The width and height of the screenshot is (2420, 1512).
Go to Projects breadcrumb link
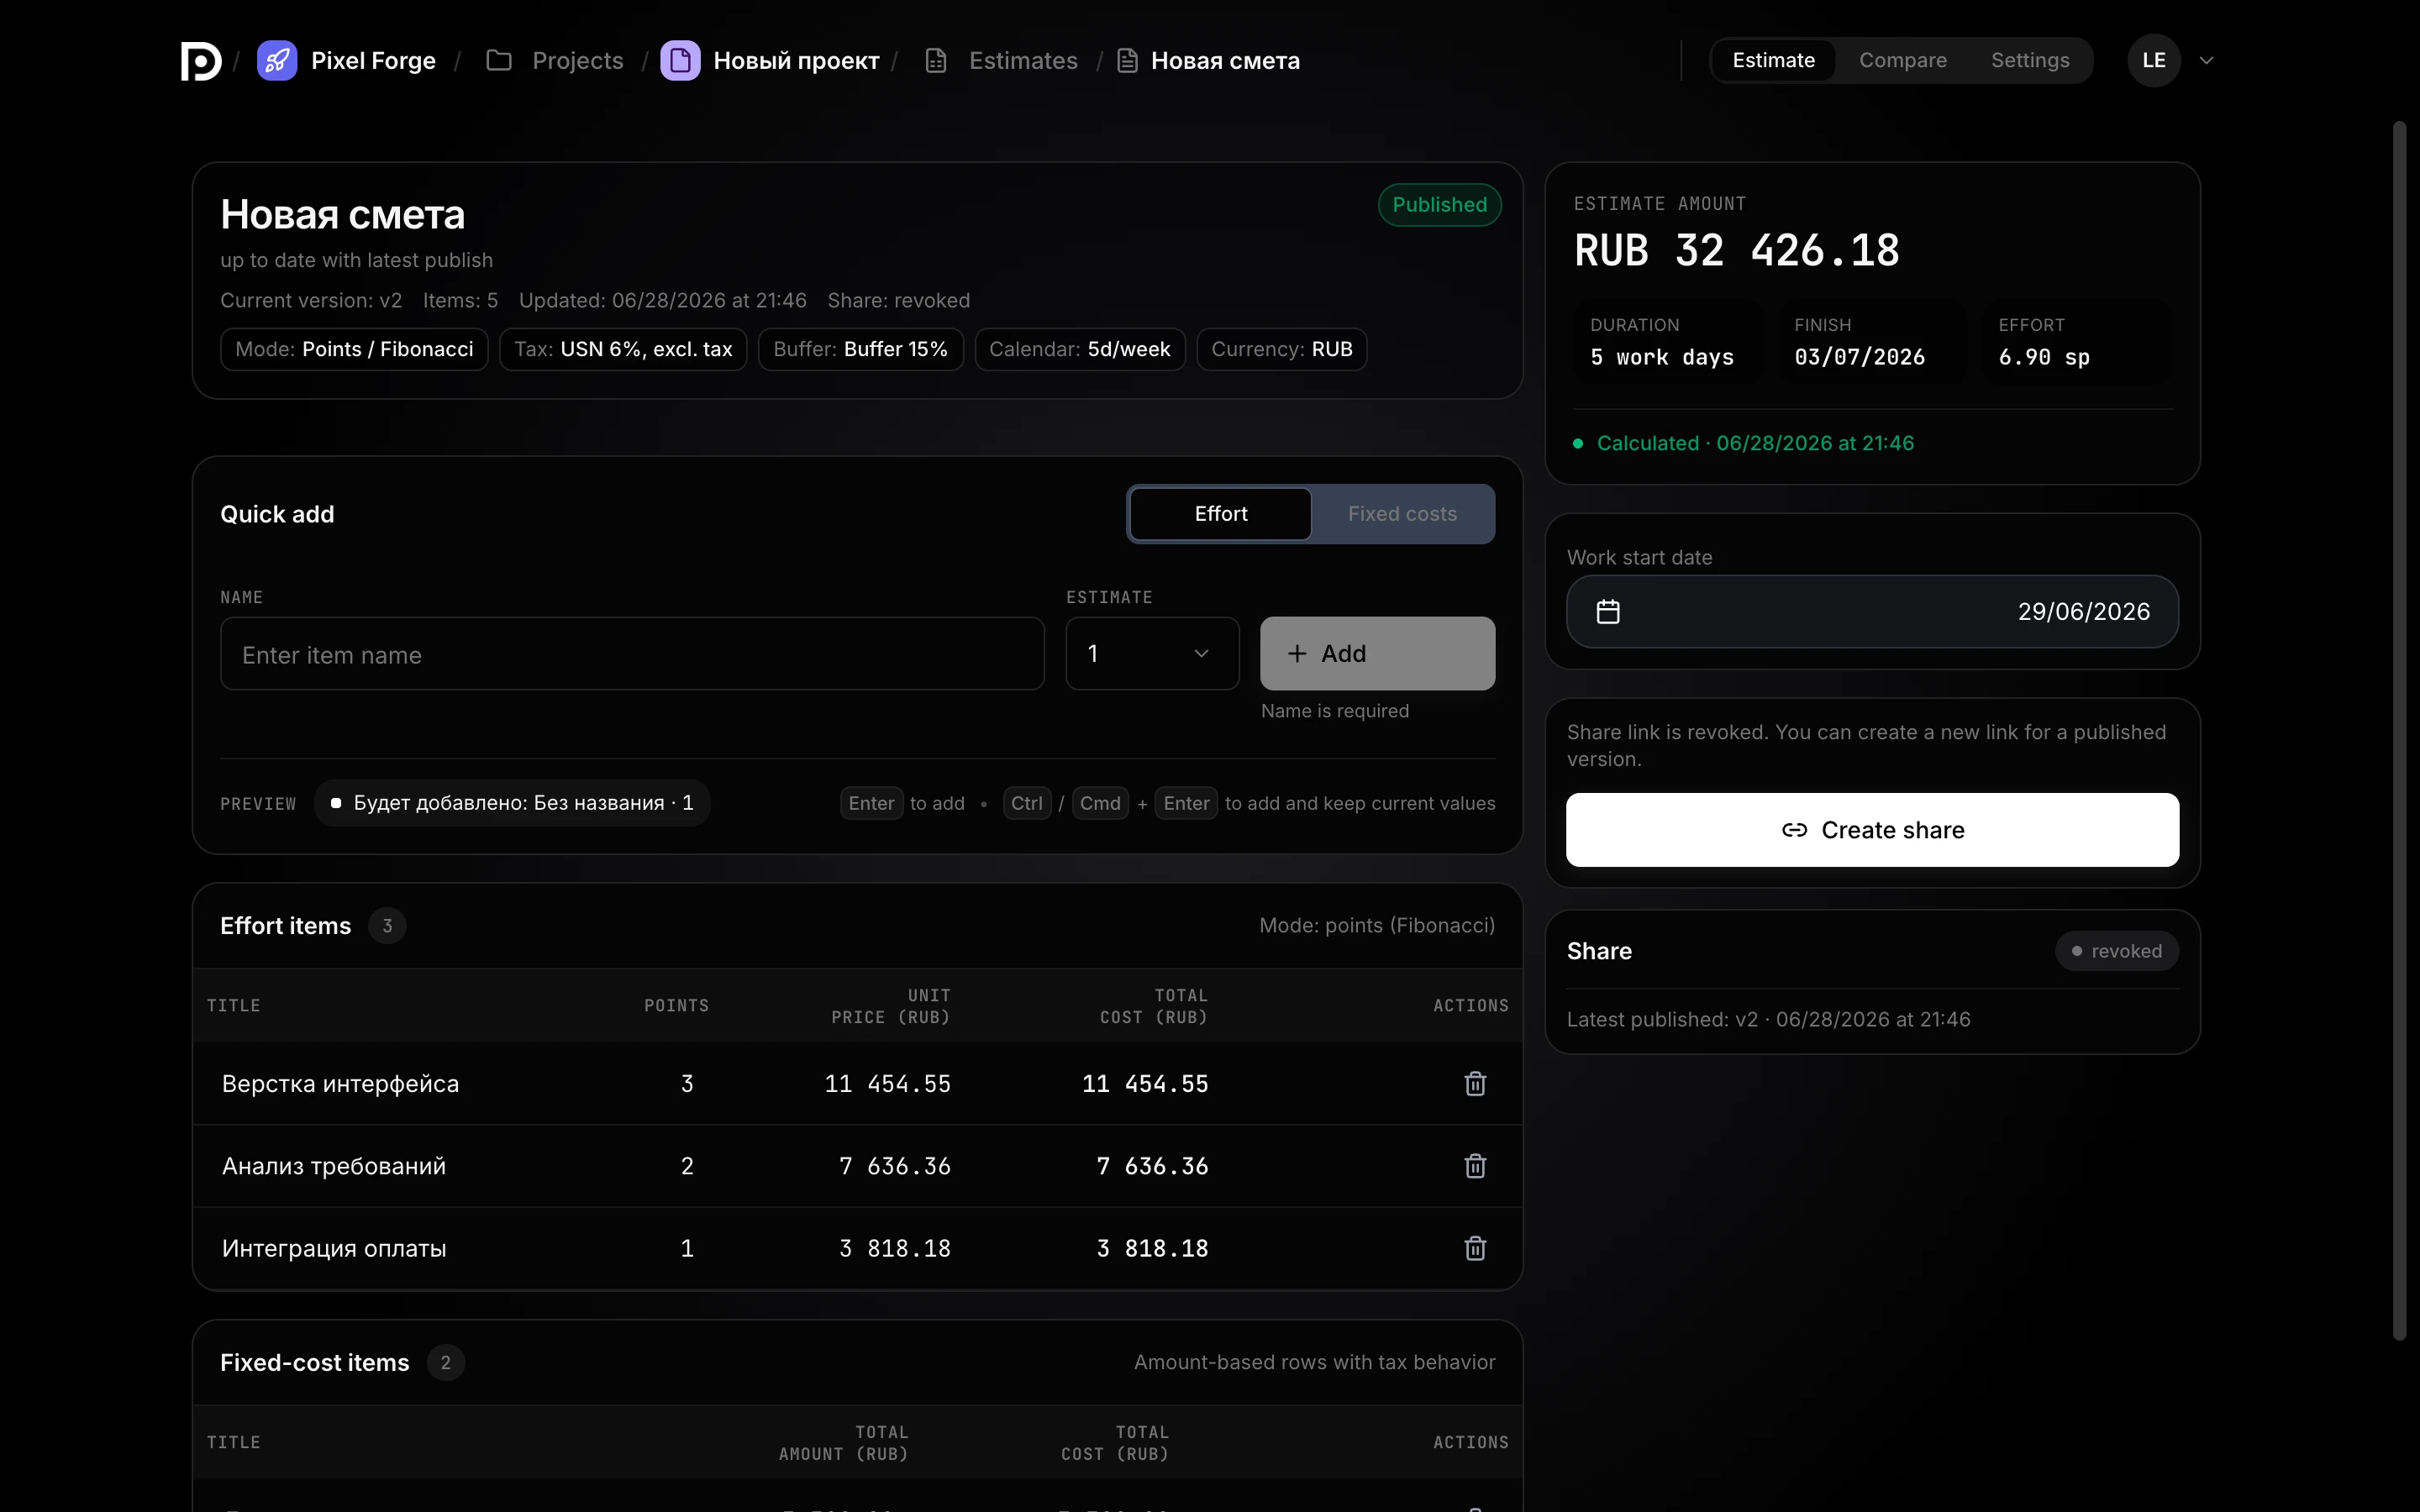point(578,61)
